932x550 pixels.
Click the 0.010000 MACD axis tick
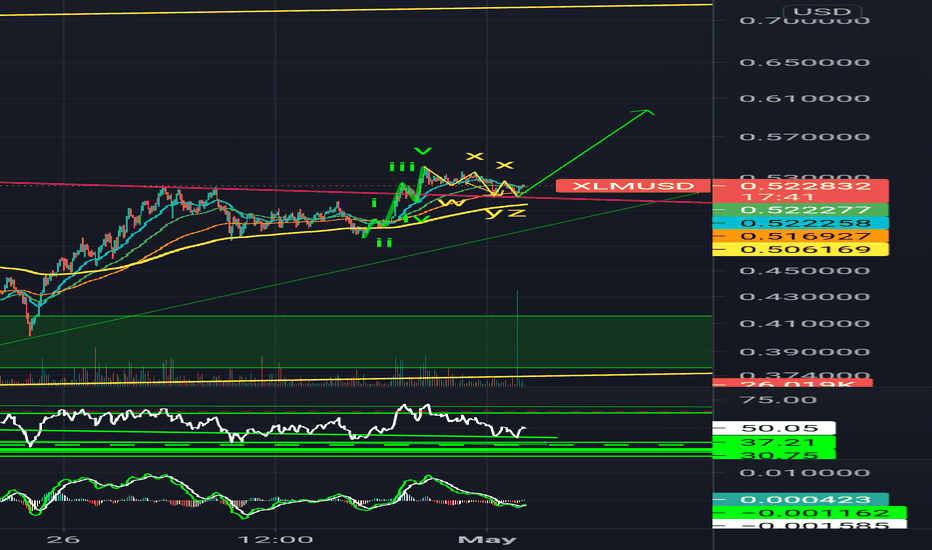tap(804, 473)
